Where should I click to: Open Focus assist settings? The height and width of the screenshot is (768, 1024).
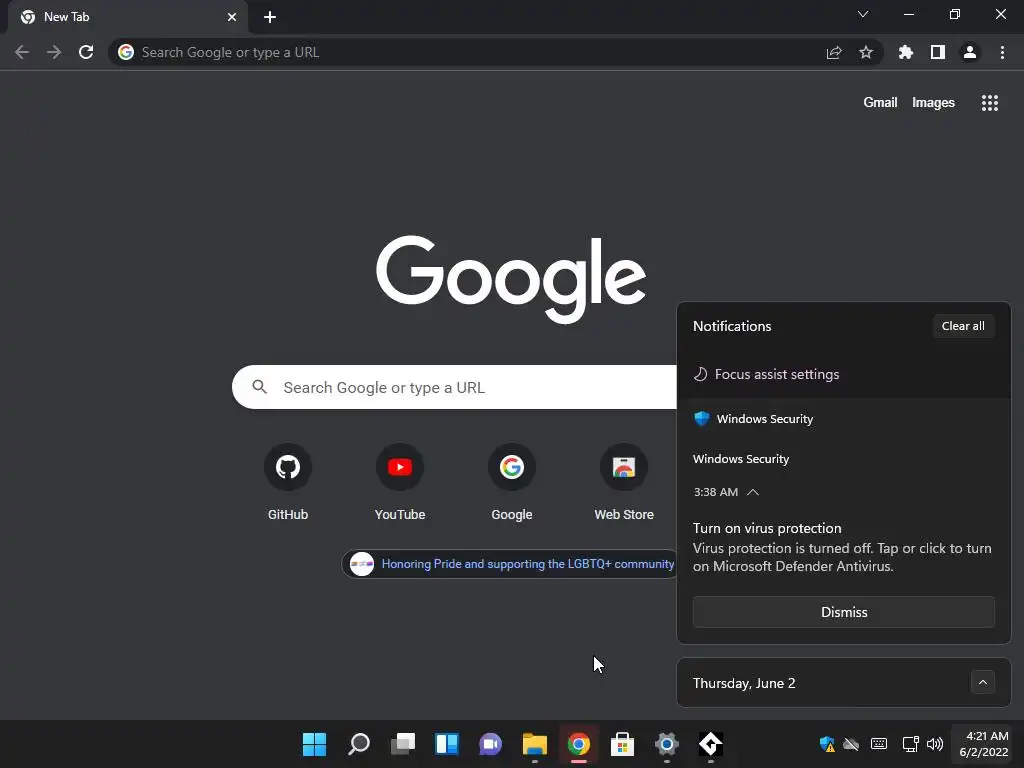click(x=766, y=374)
